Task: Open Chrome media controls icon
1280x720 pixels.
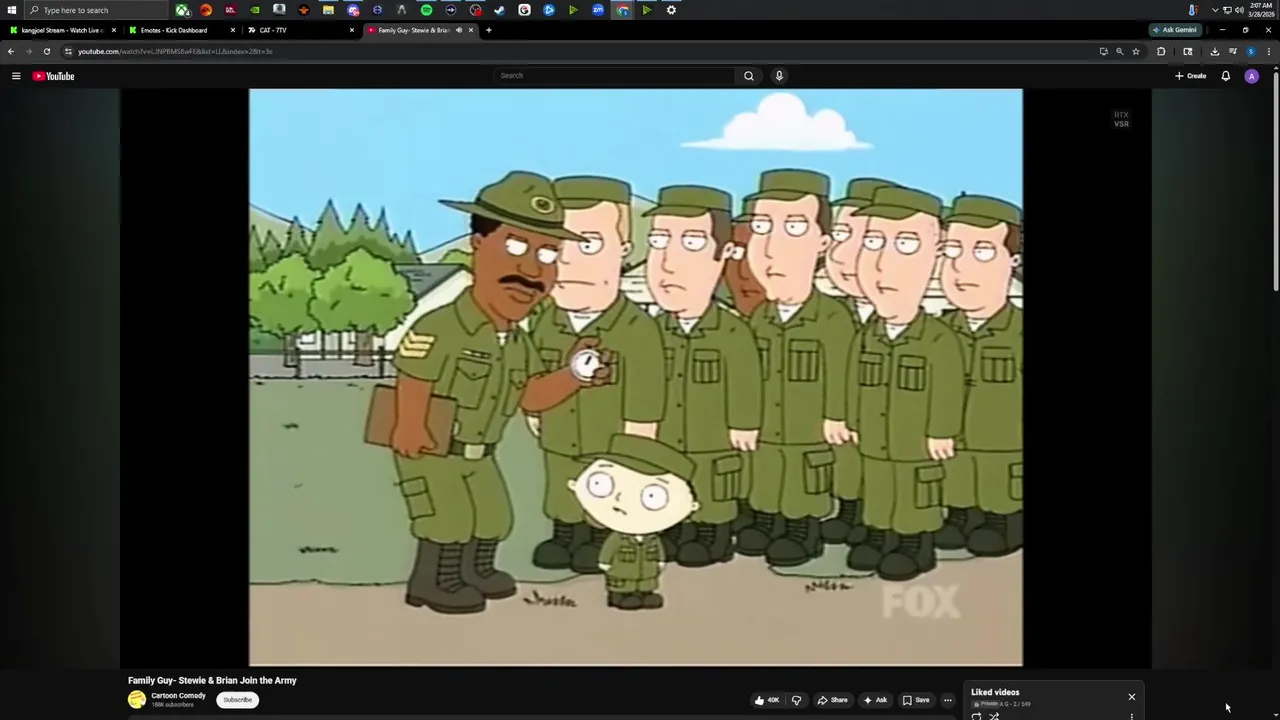Action: click(x=1233, y=51)
